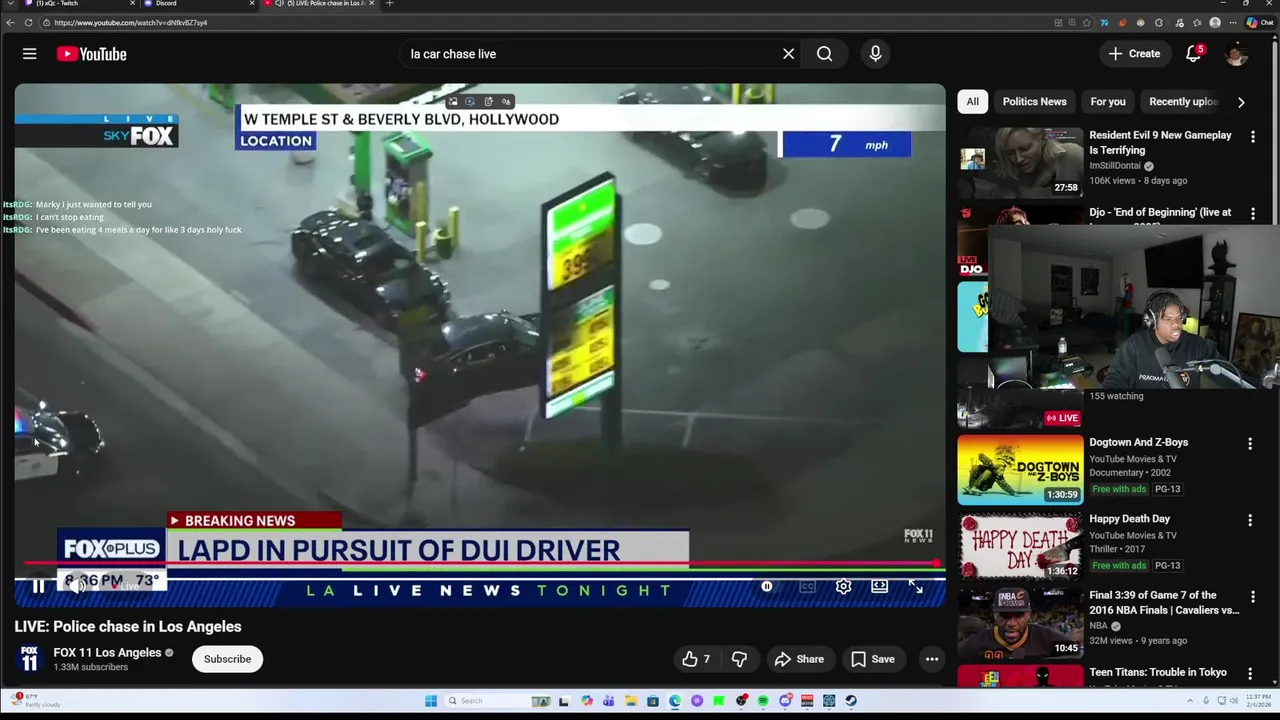Viewport: 1280px width, 720px height.
Task: Select the For you filter chip
Action: 1107,101
